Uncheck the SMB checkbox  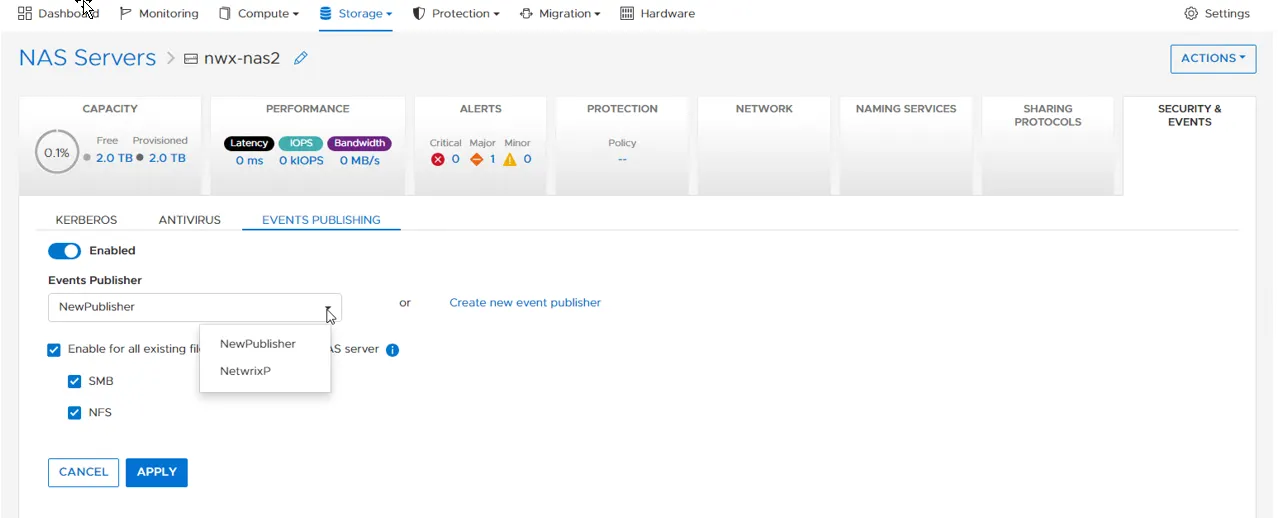[74, 381]
